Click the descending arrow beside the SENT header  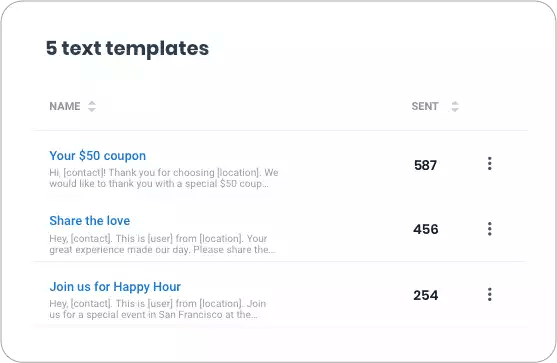[455, 109]
